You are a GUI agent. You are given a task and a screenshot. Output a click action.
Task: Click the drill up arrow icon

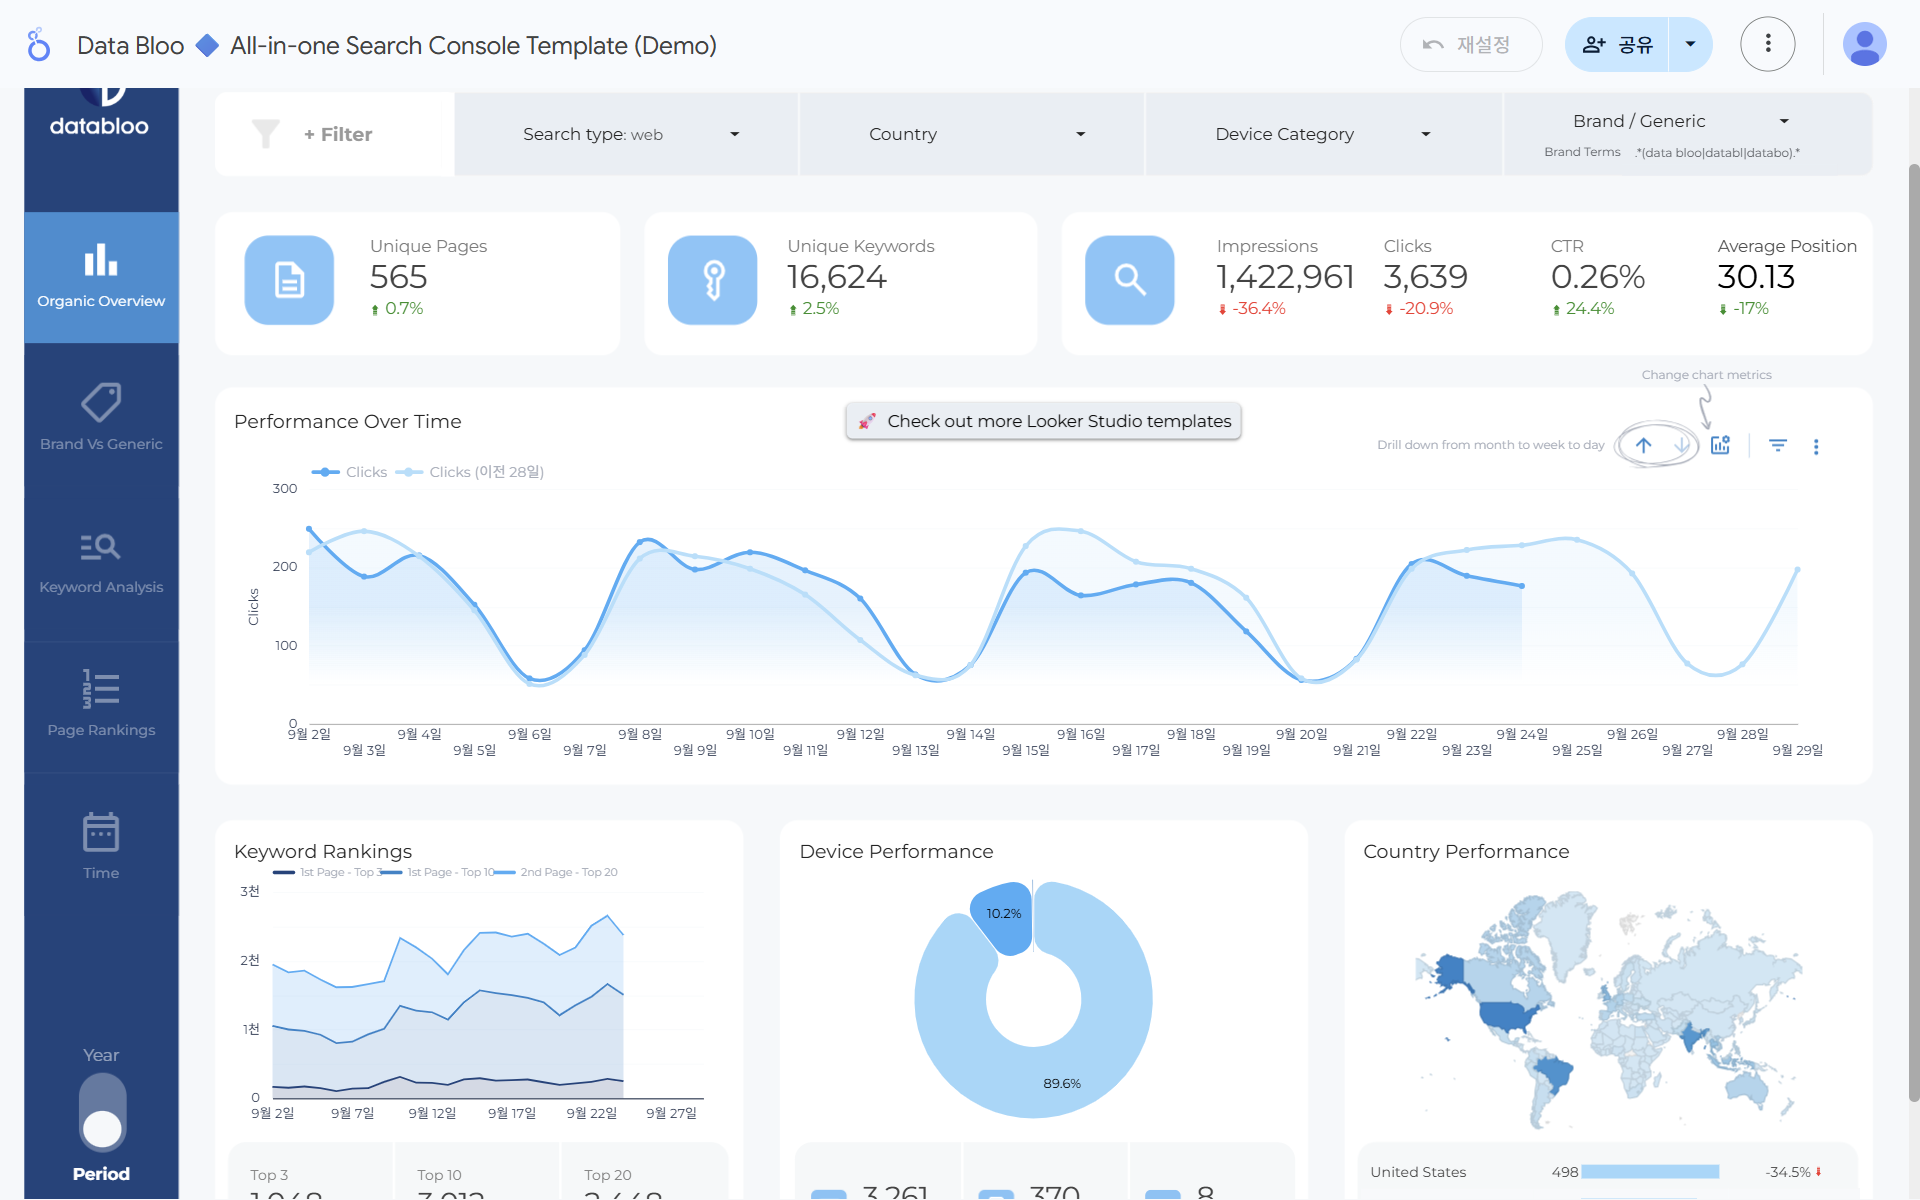1643,446
